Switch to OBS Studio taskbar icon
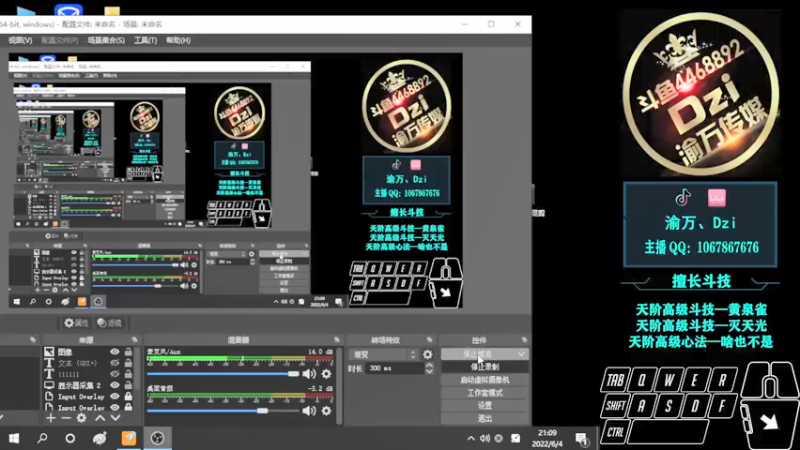The image size is (800, 450). tap(157, 438)
